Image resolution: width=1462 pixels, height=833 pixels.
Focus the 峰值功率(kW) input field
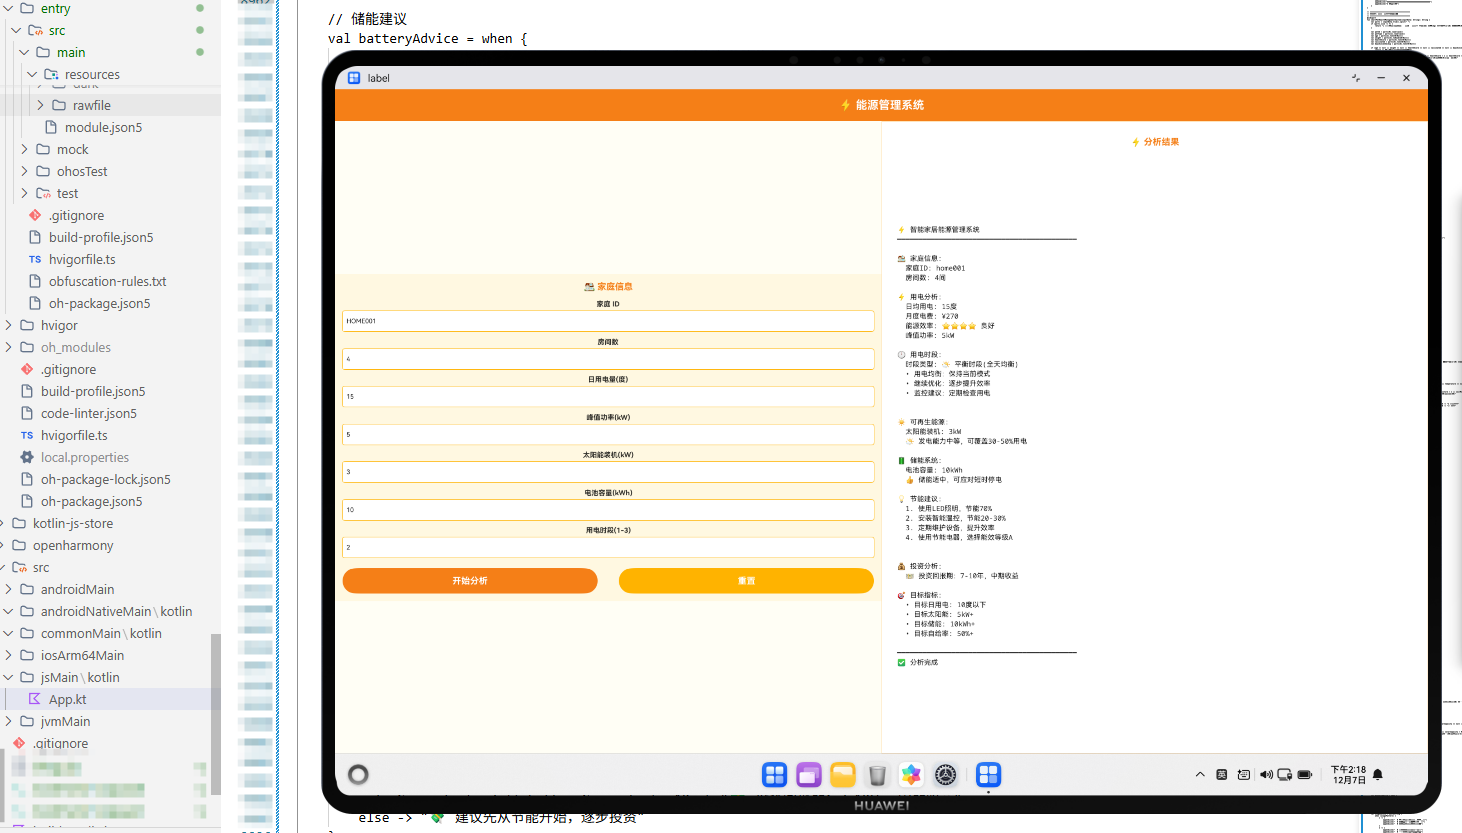[608, 435]
